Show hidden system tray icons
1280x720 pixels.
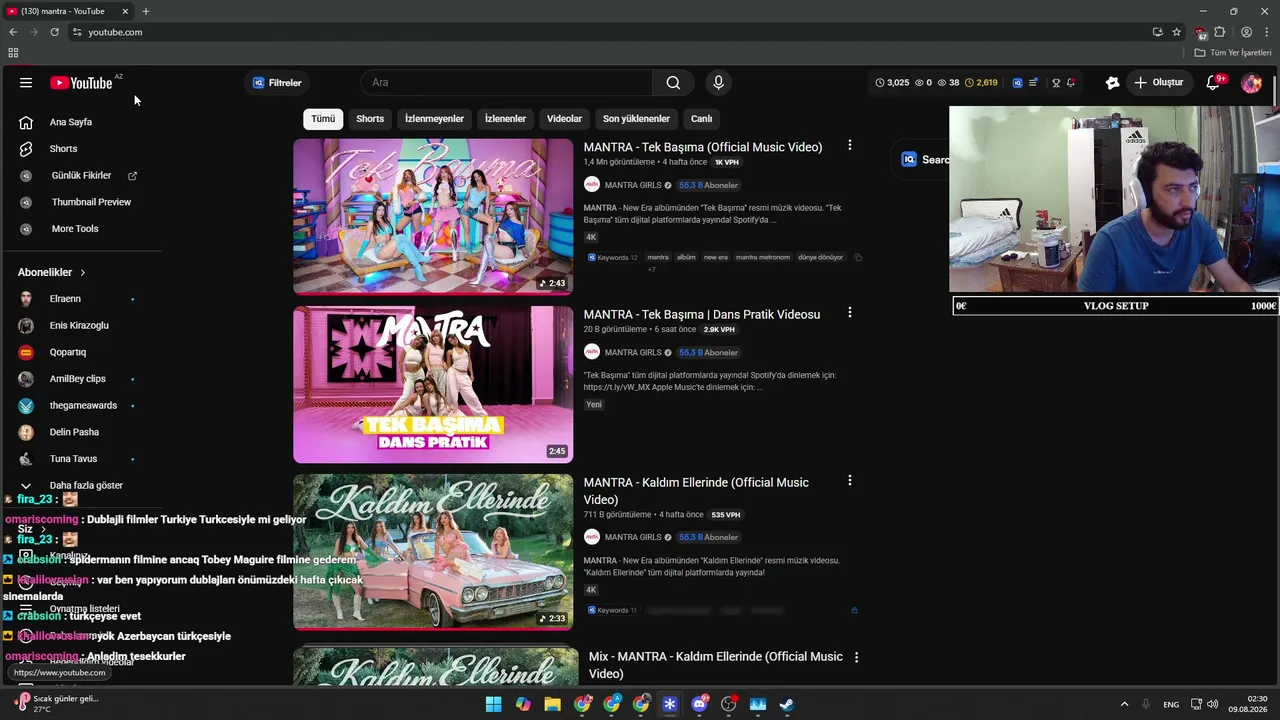1124,704
